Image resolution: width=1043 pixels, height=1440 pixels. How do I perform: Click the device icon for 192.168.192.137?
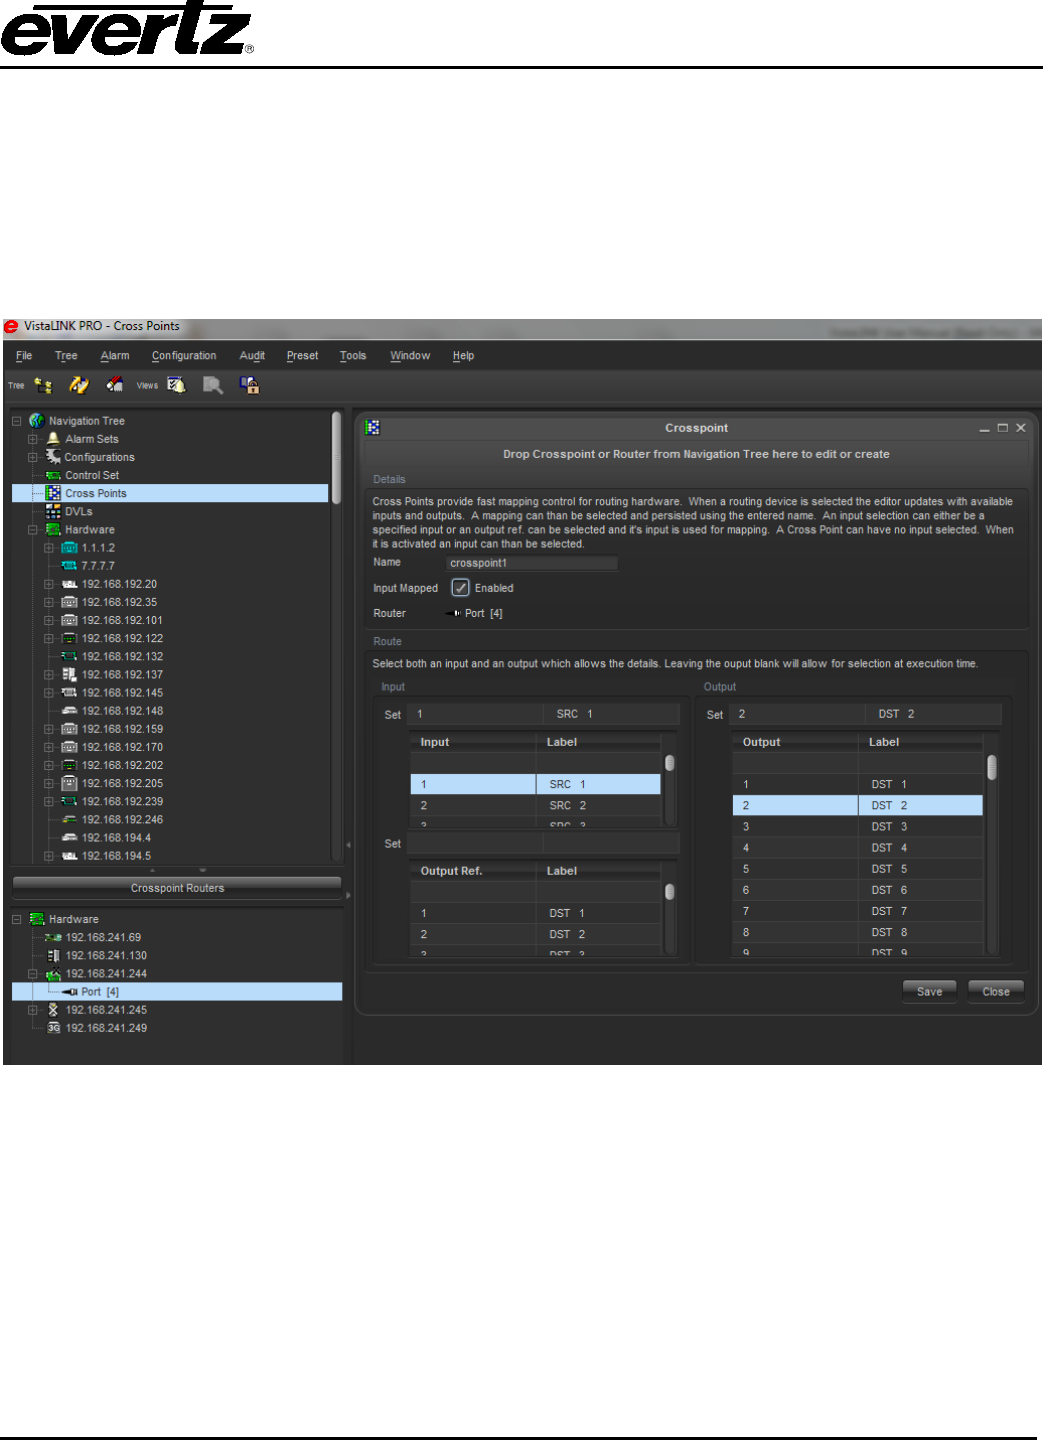coord(70,675)
